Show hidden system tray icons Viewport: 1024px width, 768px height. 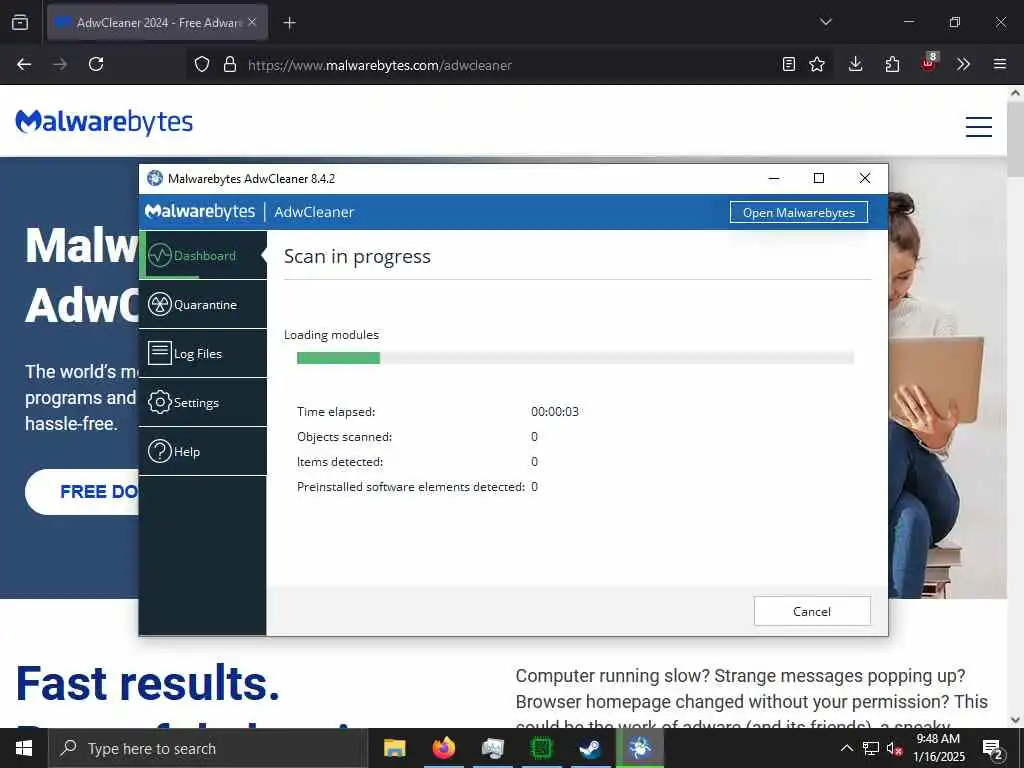click(846, 748)
